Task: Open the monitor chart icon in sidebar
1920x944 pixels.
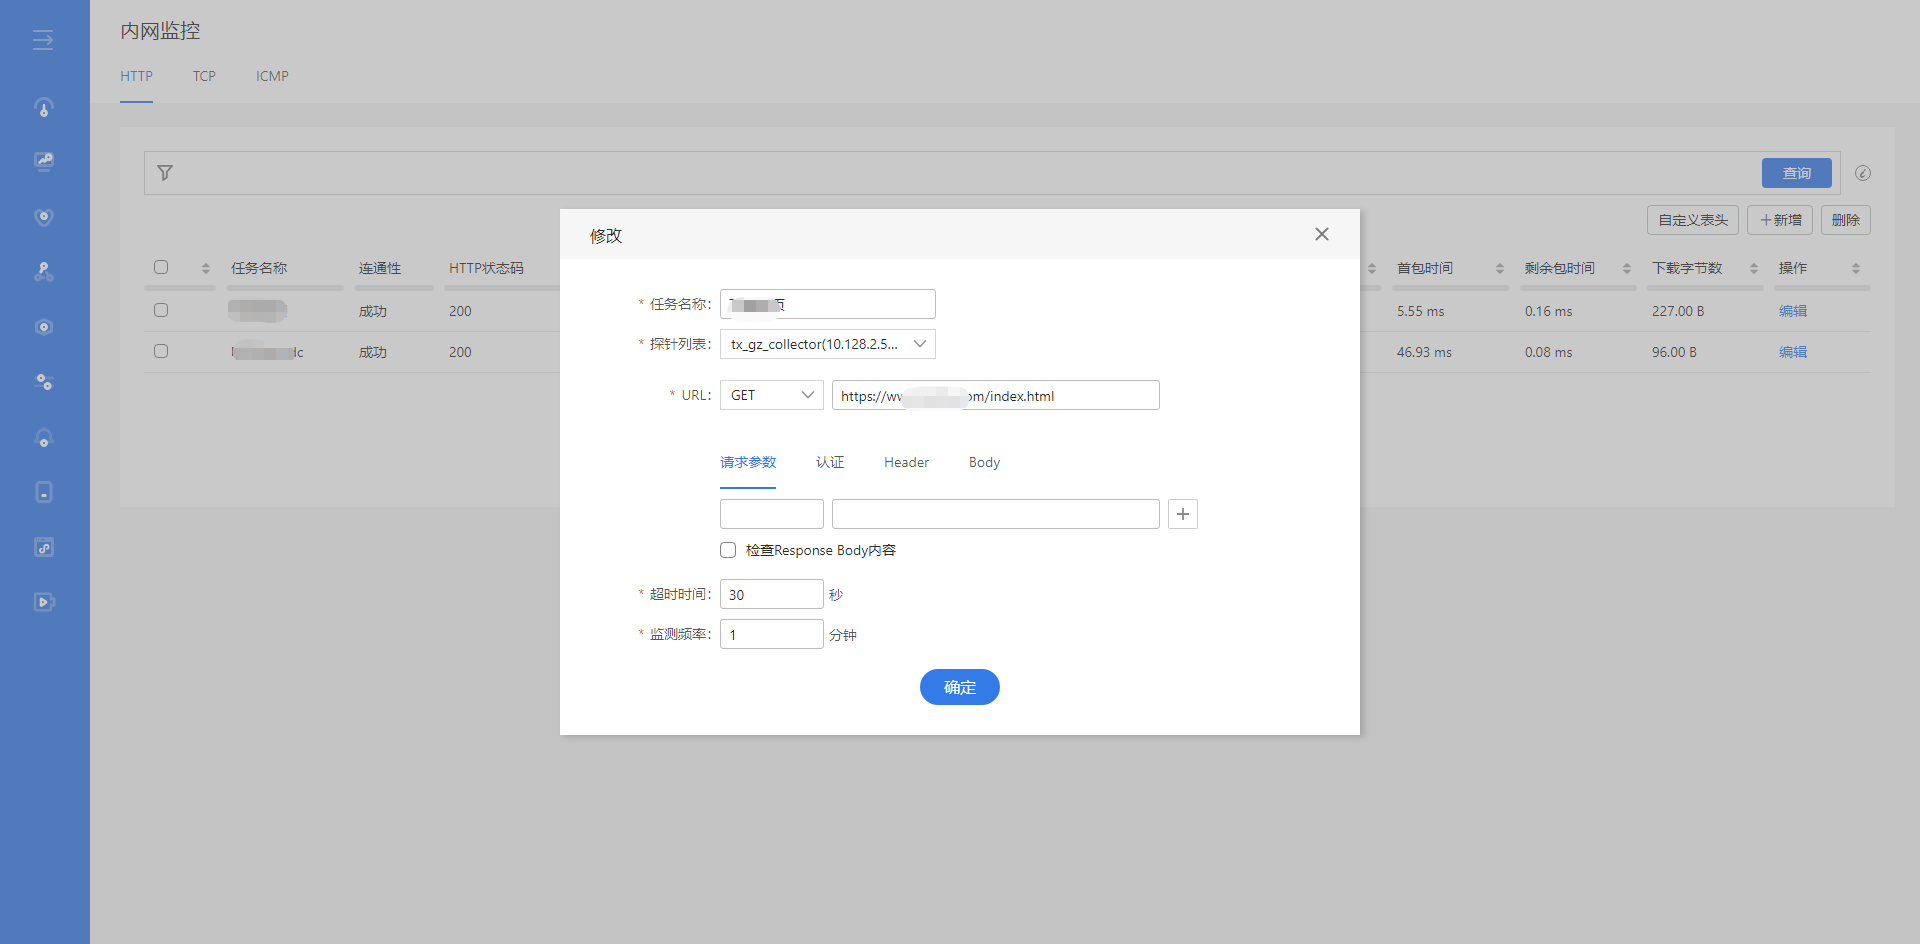Action: point(44,161)
